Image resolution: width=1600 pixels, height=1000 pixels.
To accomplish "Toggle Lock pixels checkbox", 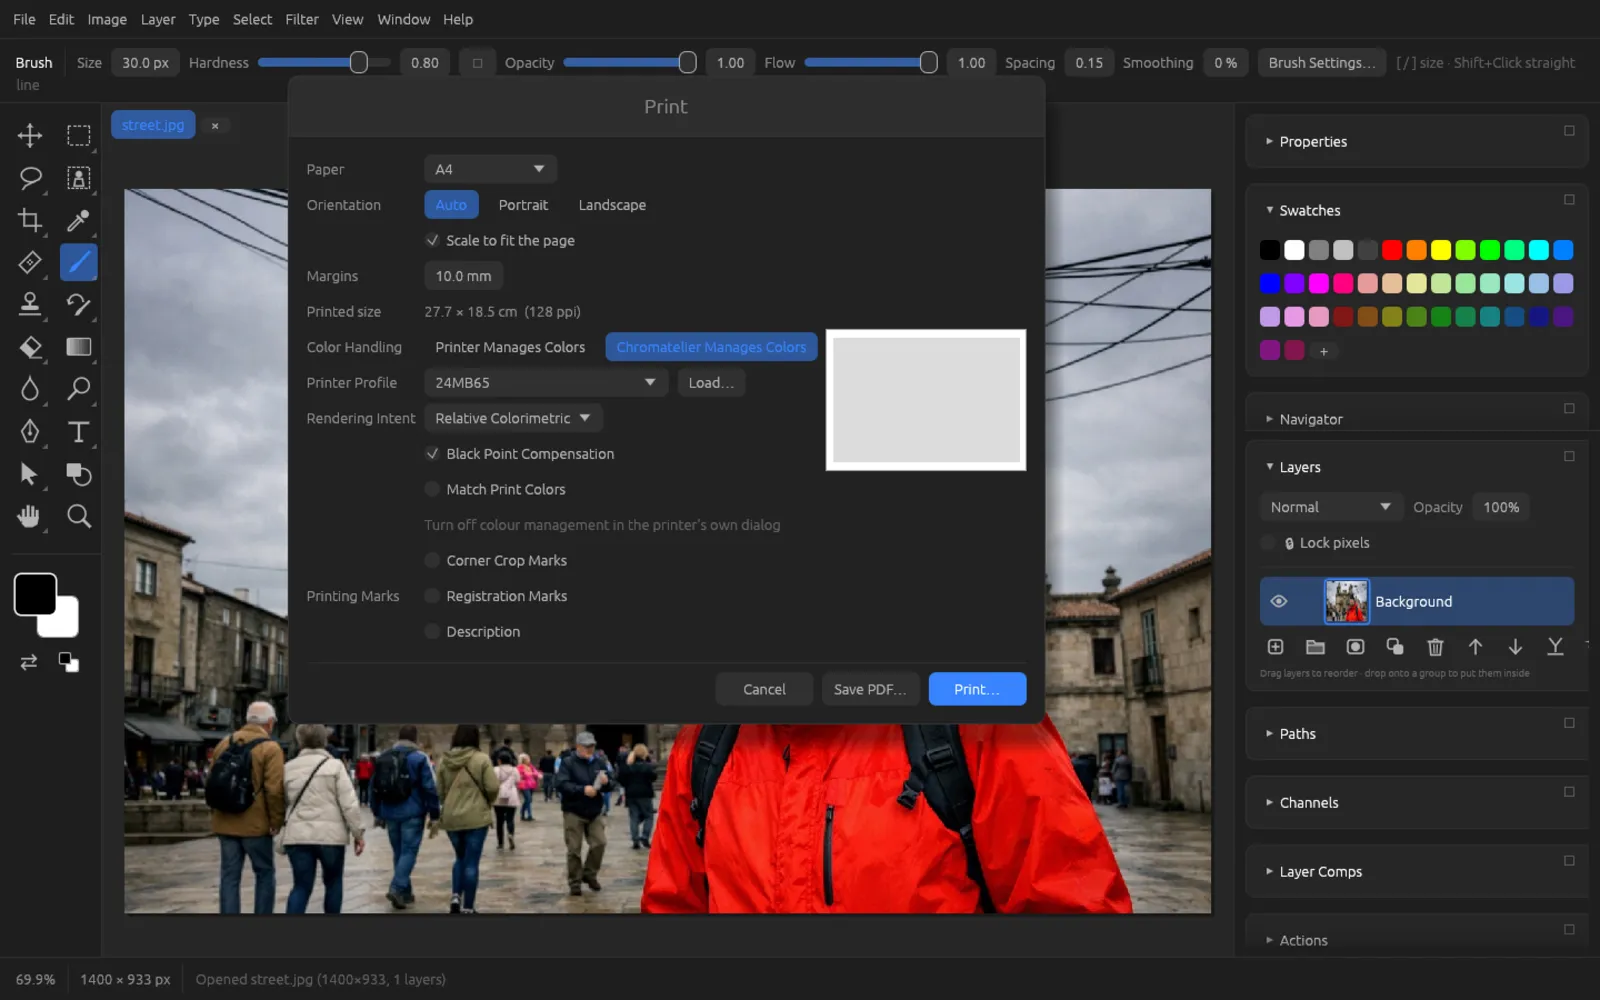I will [x=1268, y=543].
